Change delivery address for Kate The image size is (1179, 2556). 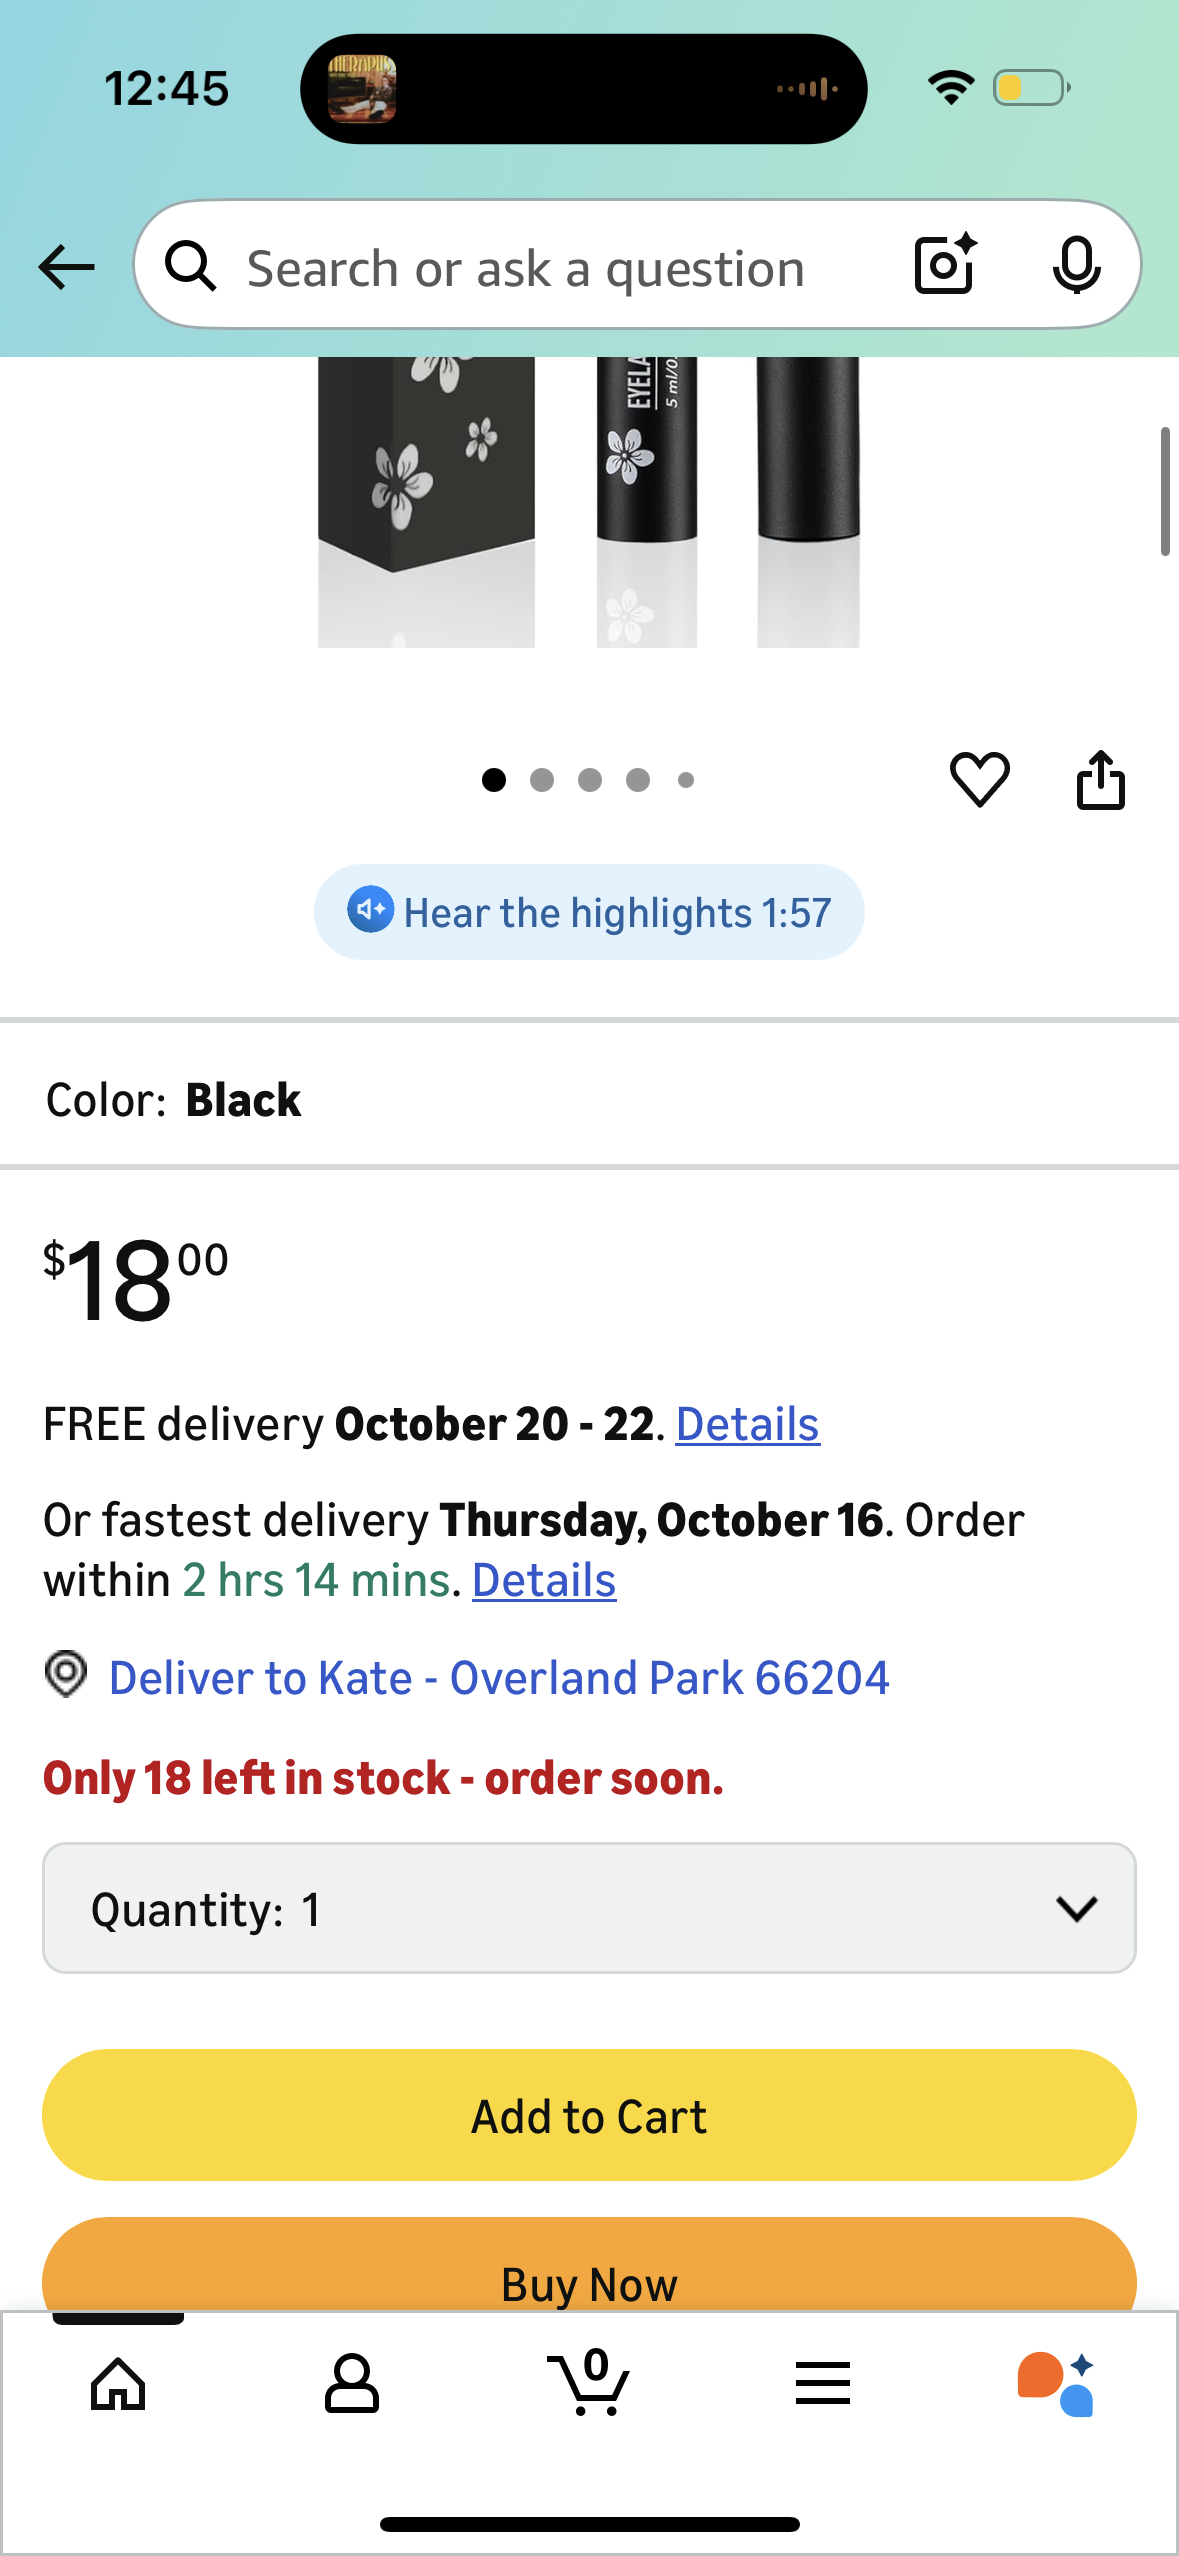498,1677
